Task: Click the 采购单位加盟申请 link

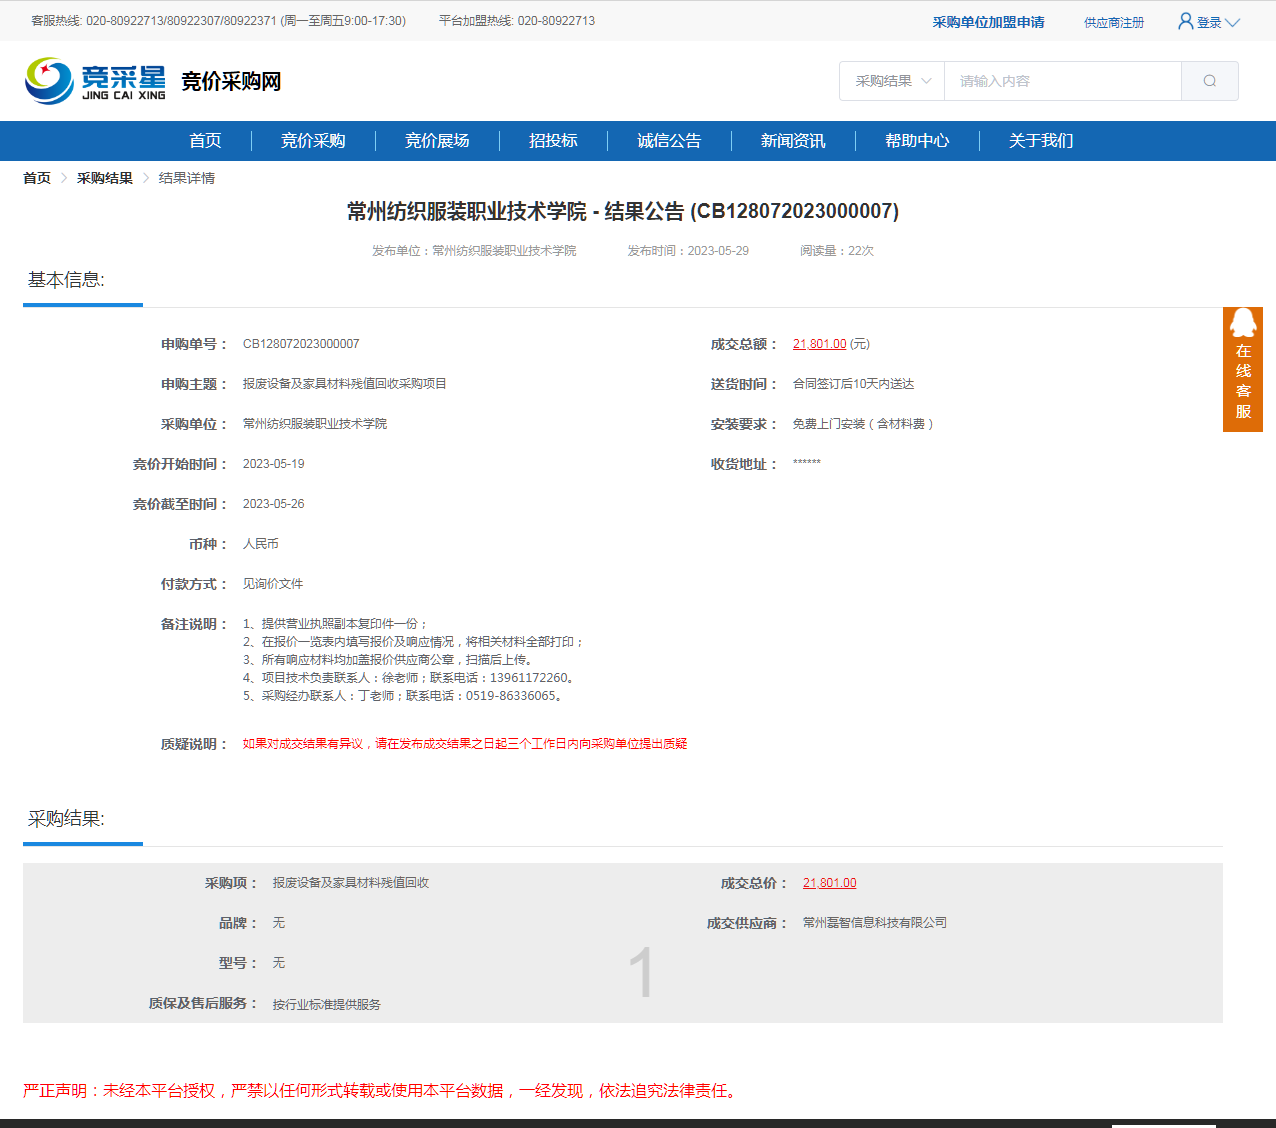Action: coord(988,22)
